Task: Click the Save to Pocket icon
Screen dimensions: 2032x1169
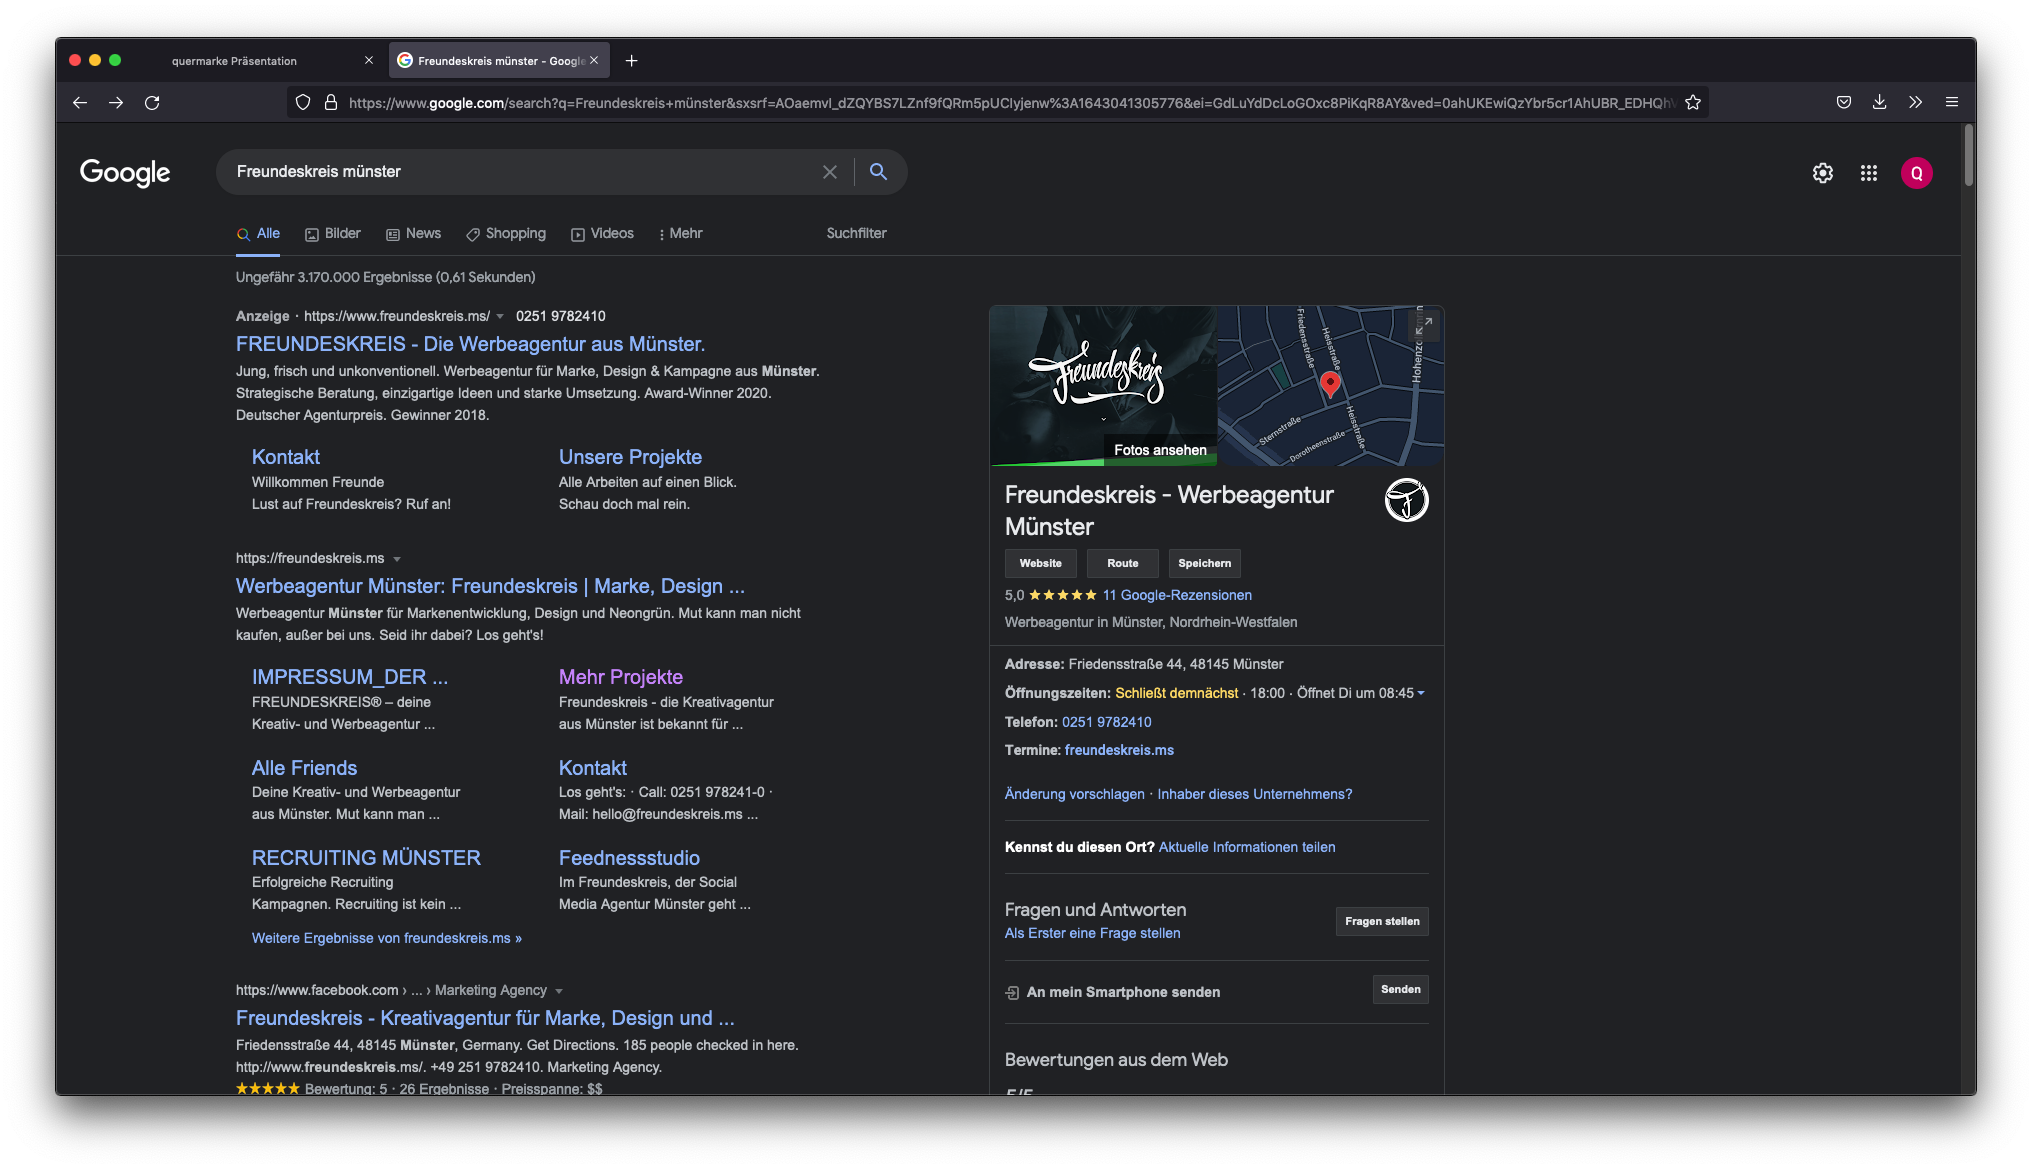Action: point(1843,102)
